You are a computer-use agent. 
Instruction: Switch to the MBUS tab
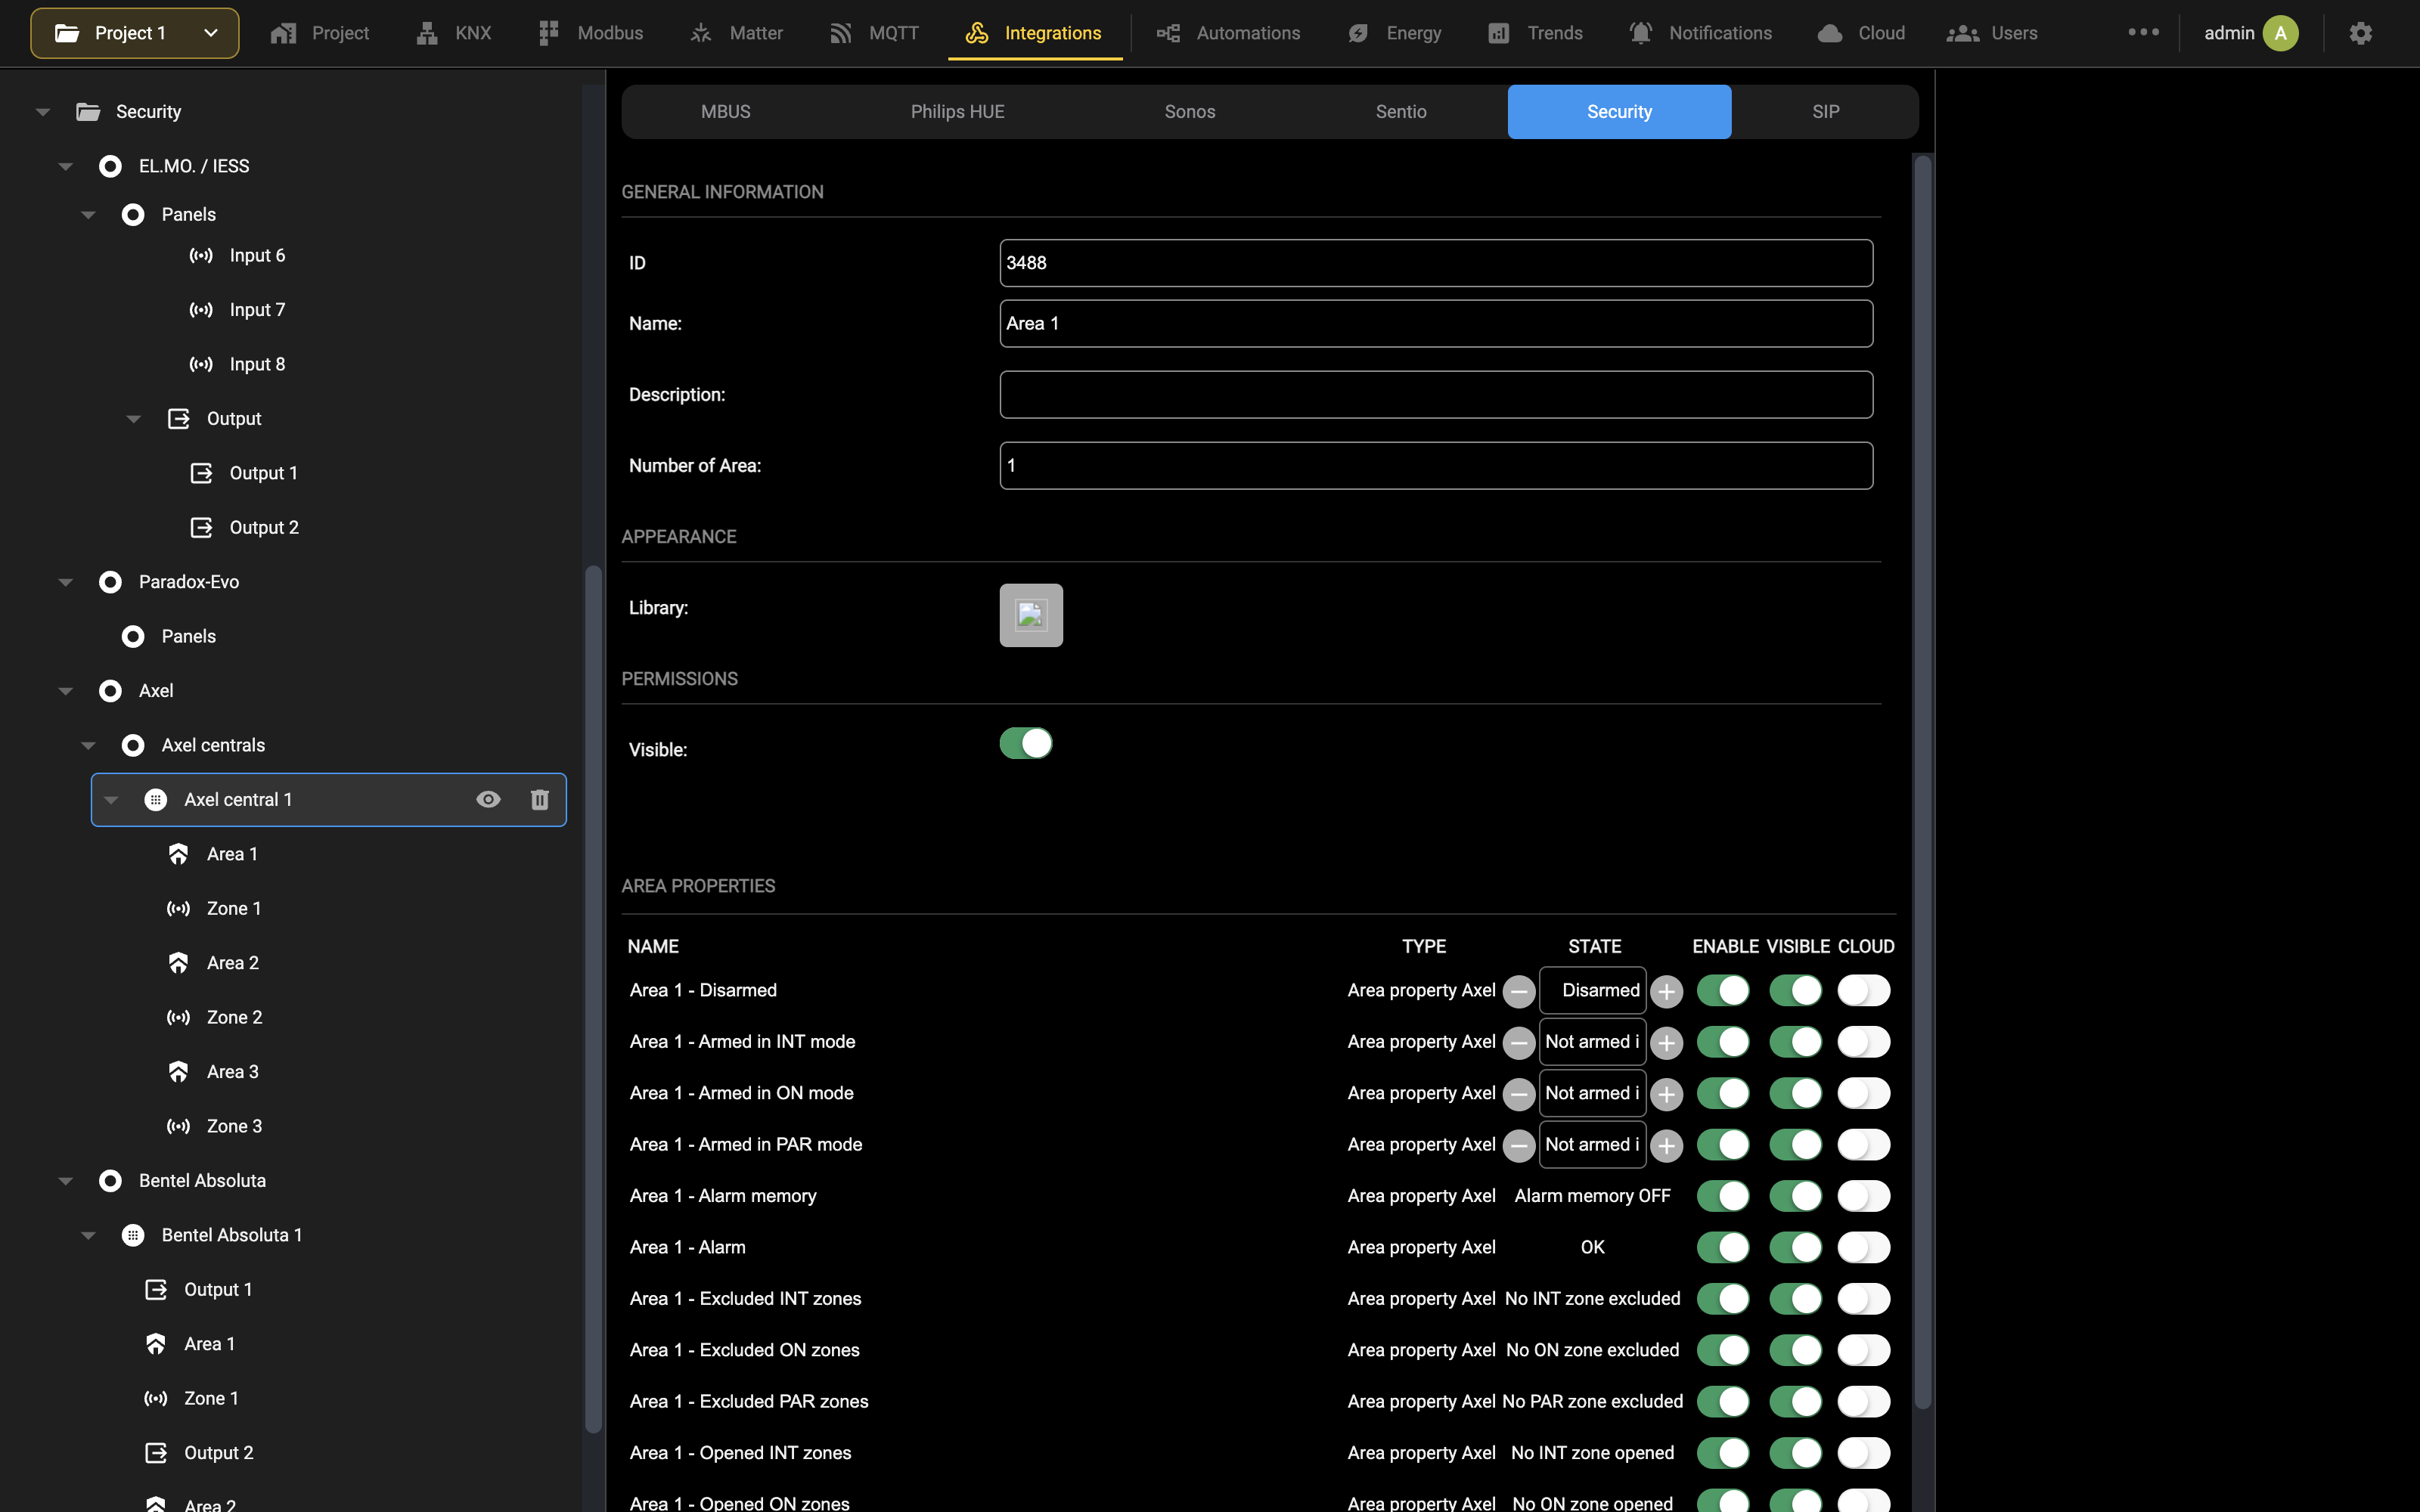click(725, 112)
